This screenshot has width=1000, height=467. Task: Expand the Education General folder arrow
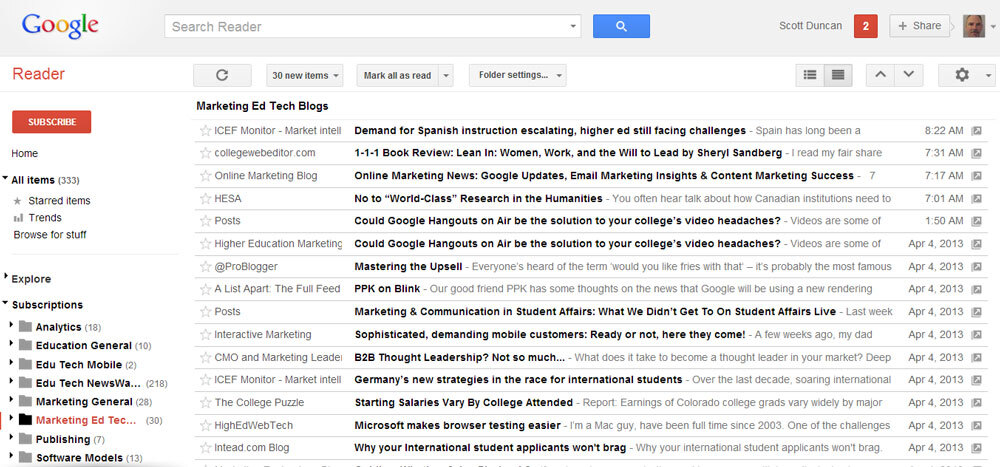pyautogui.click(x=11, y=344)
